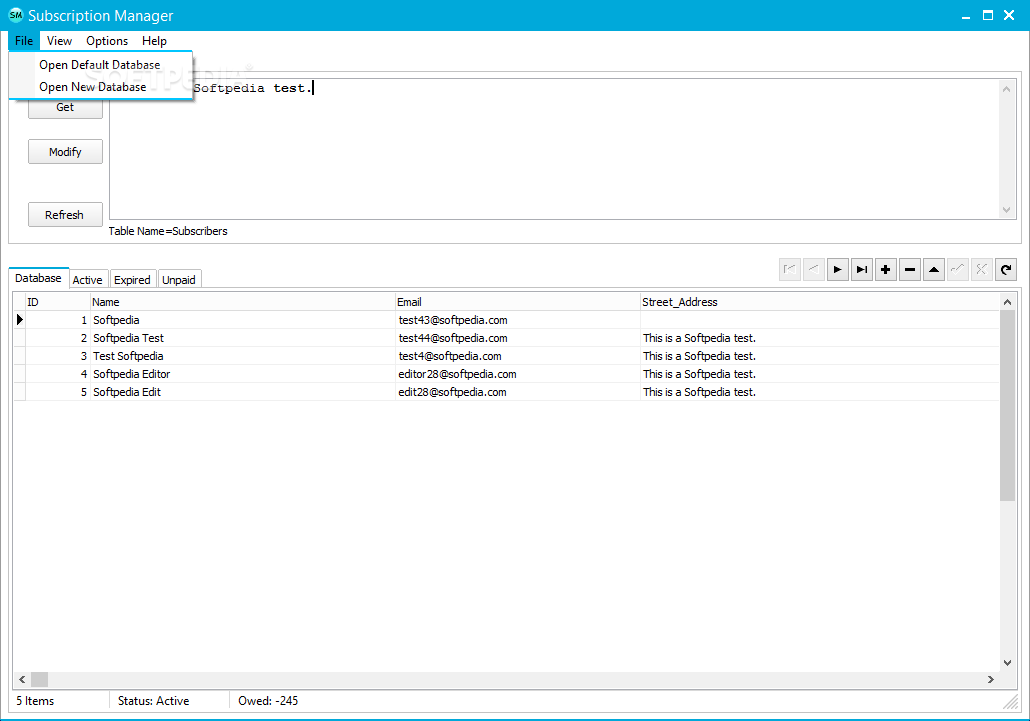
Task: Post edit with checkmark navigator button
Action: 958,269
